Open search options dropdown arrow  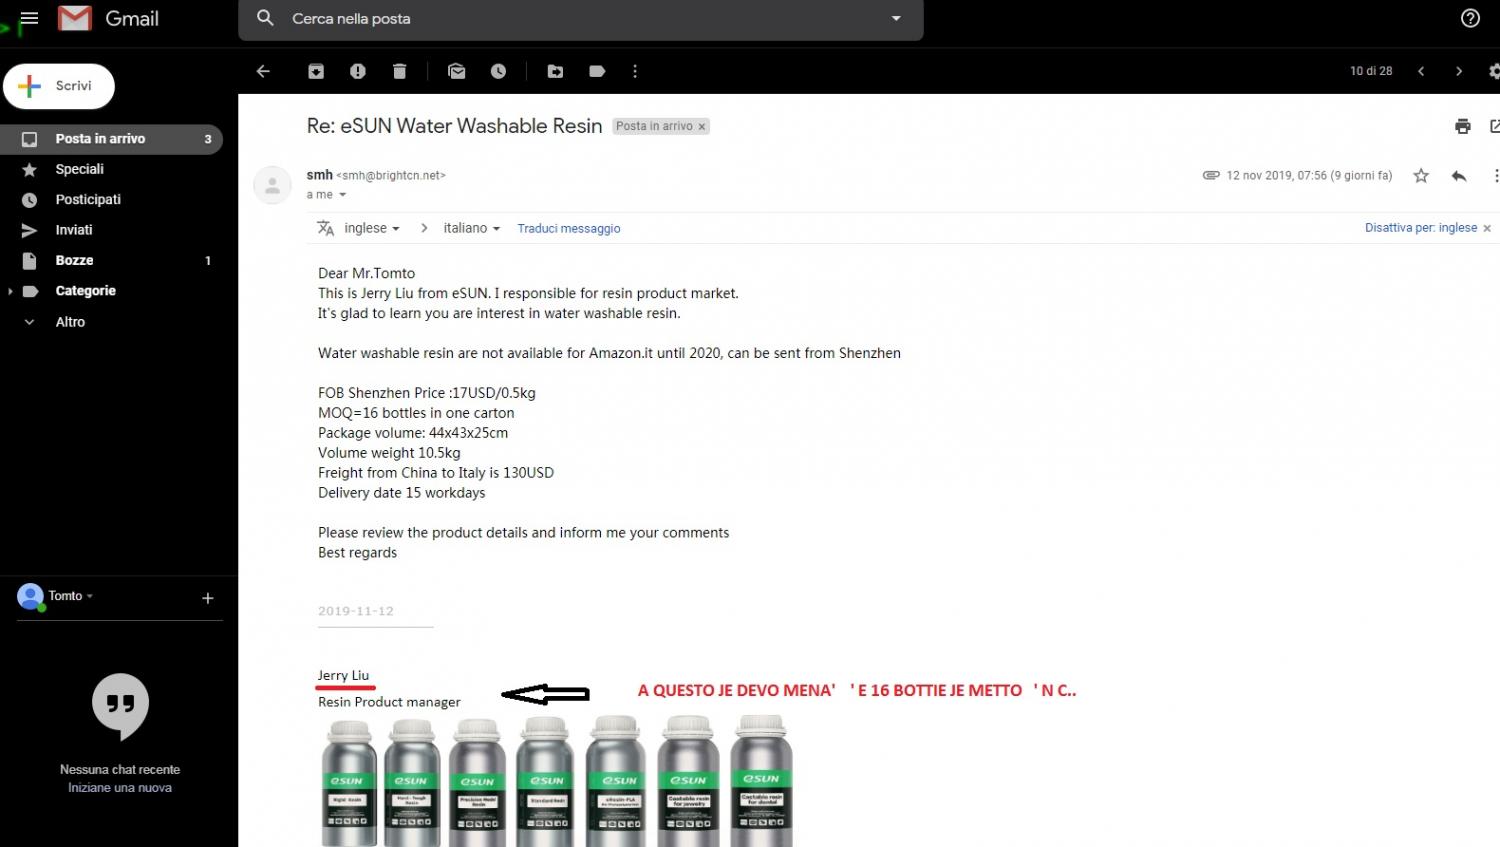coord(896,18)
